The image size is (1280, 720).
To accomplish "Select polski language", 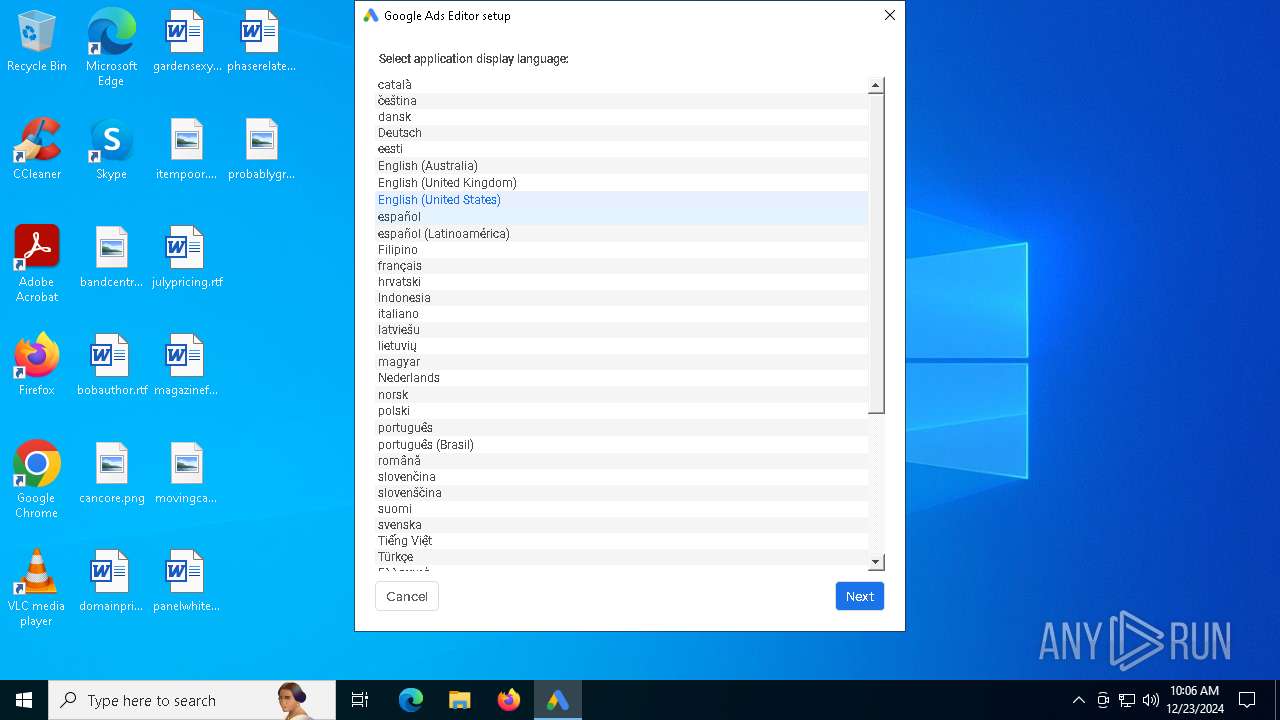I will 622,411.
